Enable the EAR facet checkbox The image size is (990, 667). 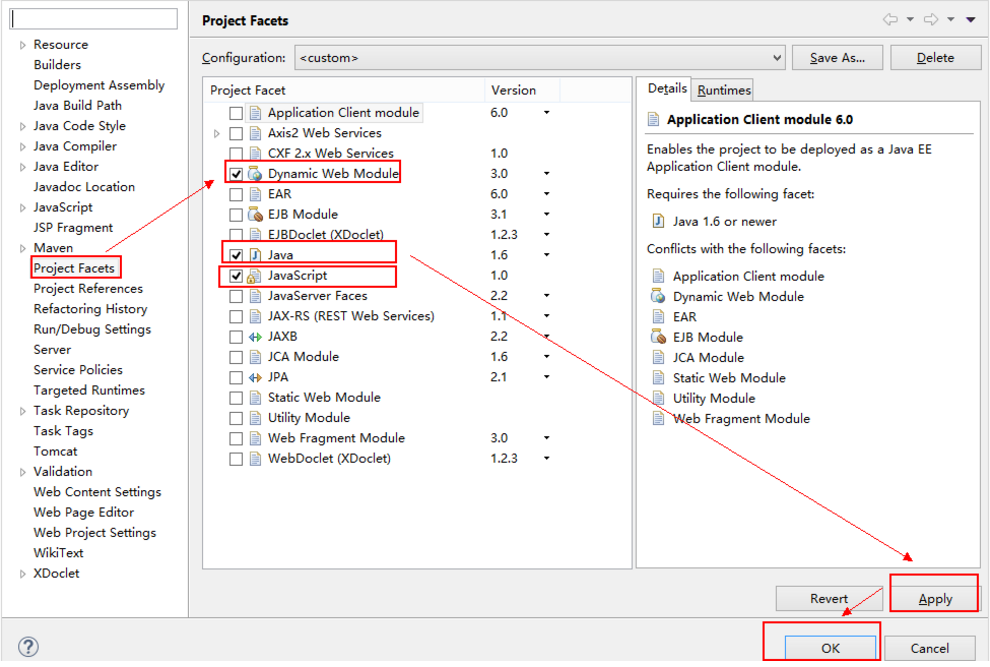[x=236, y=195]
